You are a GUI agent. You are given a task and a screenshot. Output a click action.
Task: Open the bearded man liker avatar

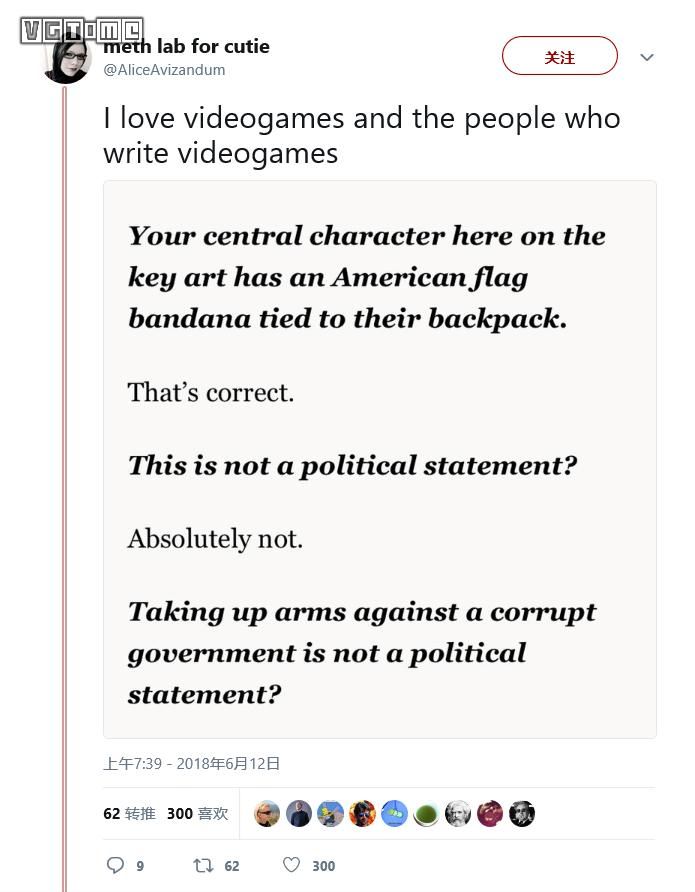pyautogui.click(x=458, y=813)
